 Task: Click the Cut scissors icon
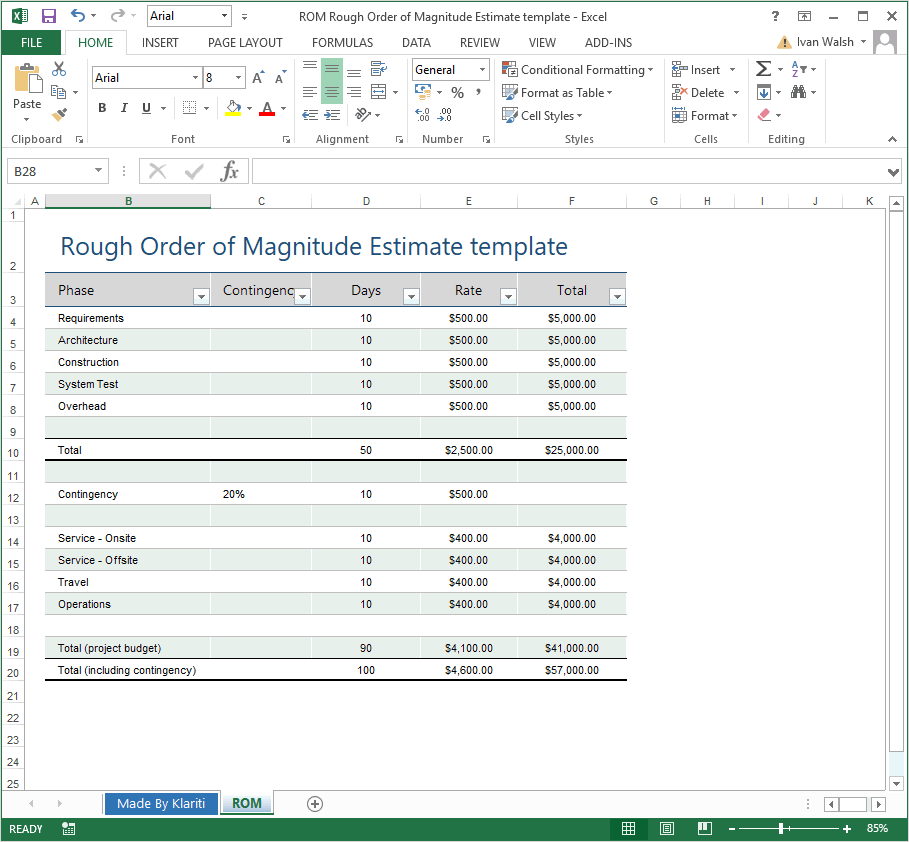coord(59,69)
